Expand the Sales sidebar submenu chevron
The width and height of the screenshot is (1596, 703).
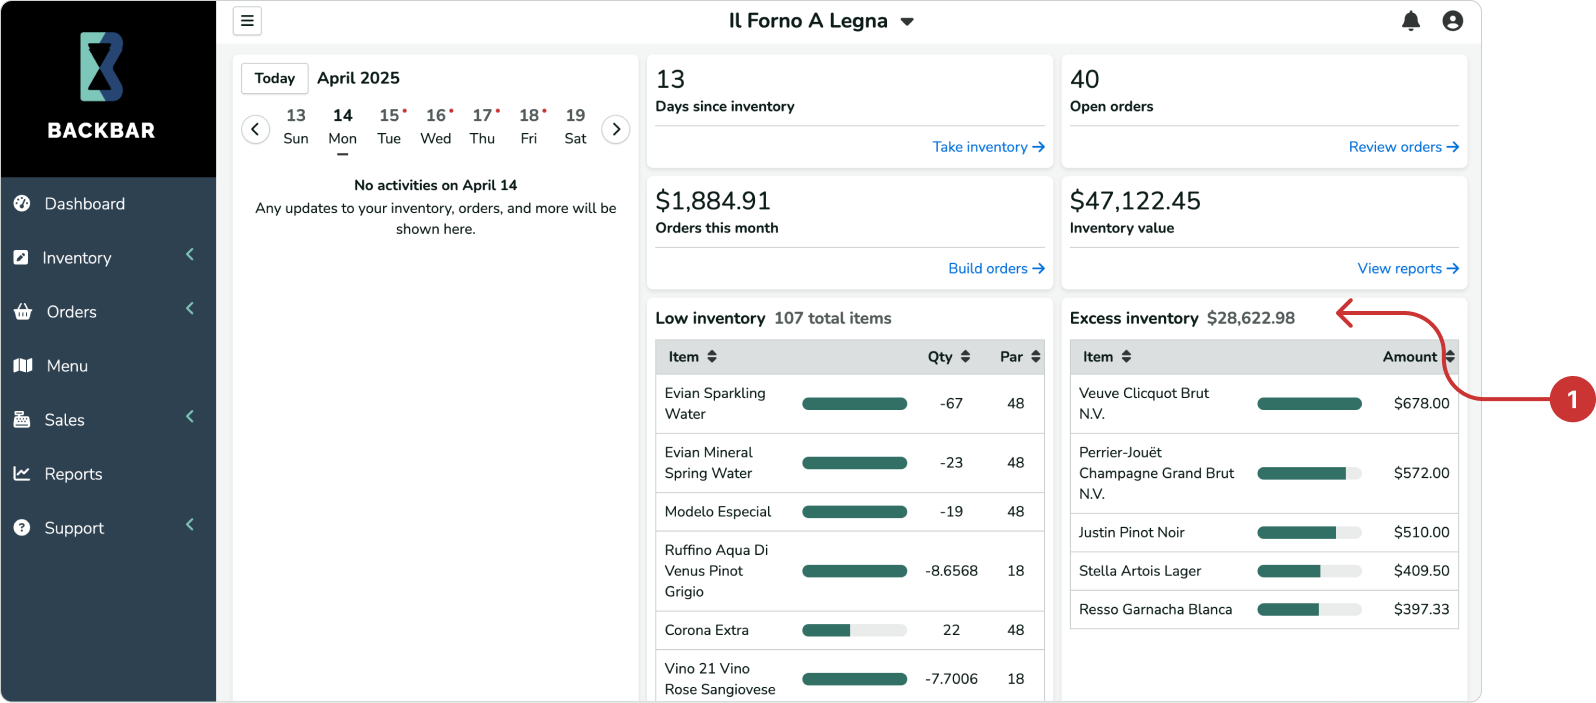pos(190,417)
